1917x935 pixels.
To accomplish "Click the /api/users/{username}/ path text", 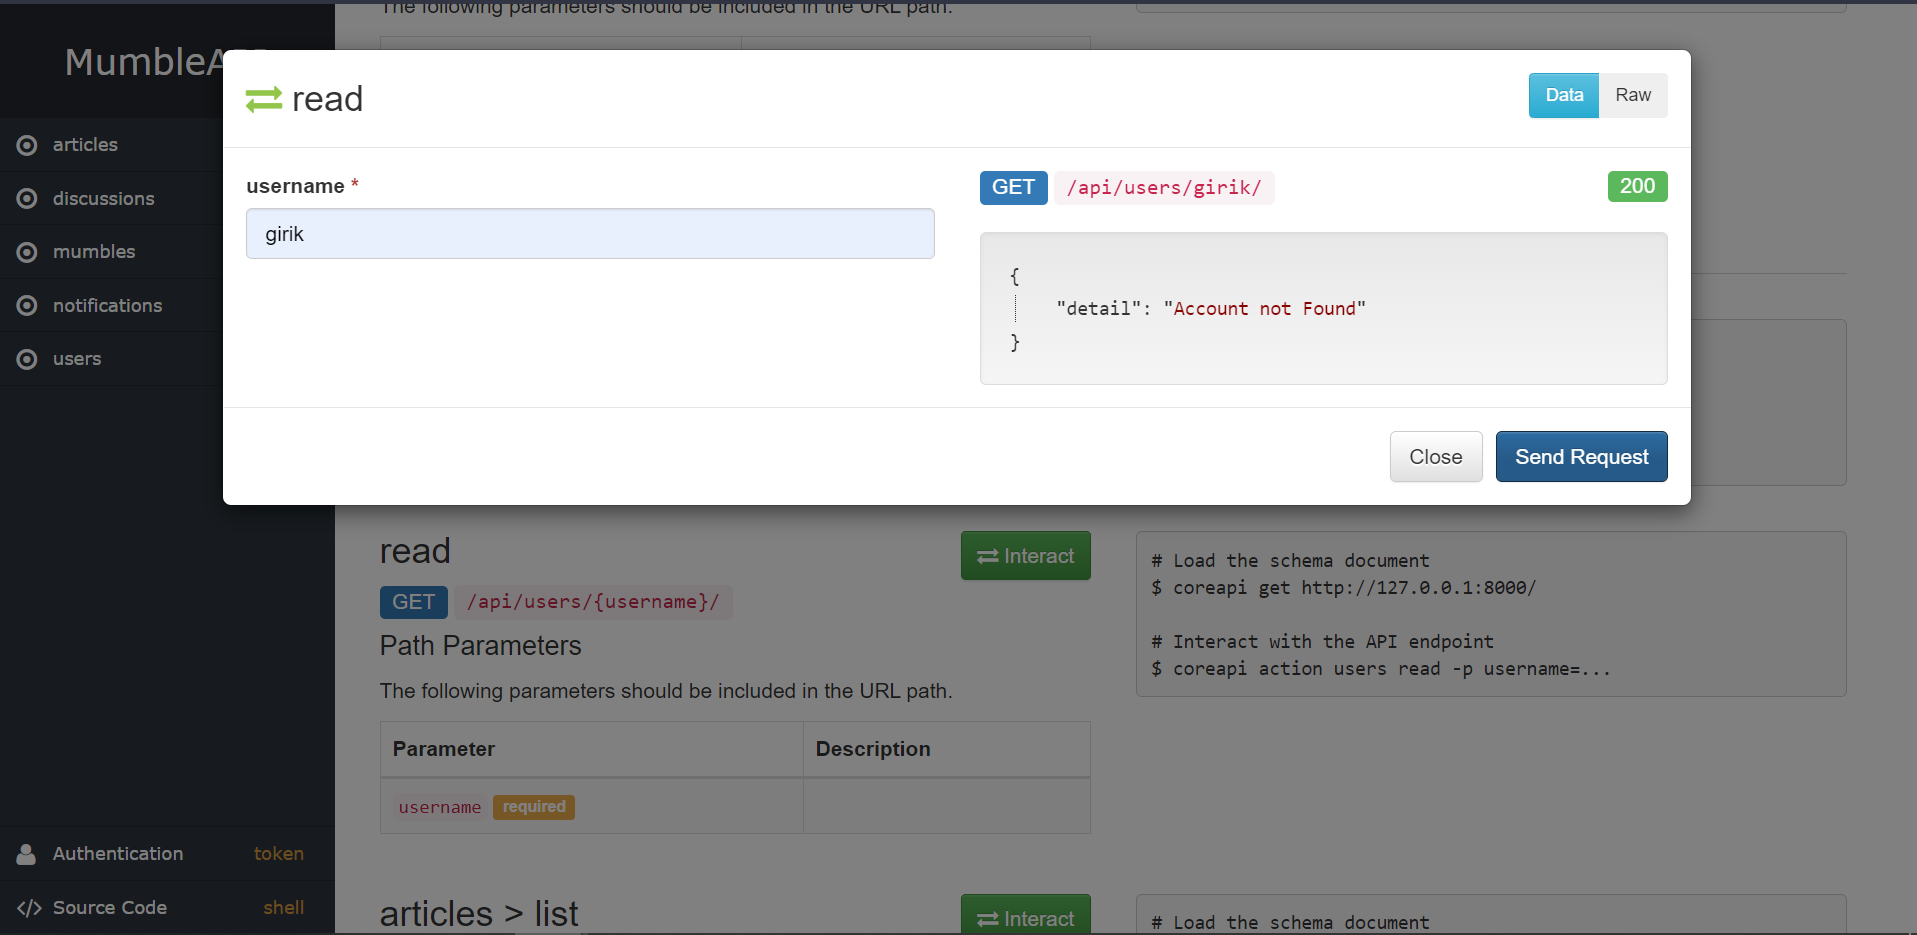I will [593, 602].
